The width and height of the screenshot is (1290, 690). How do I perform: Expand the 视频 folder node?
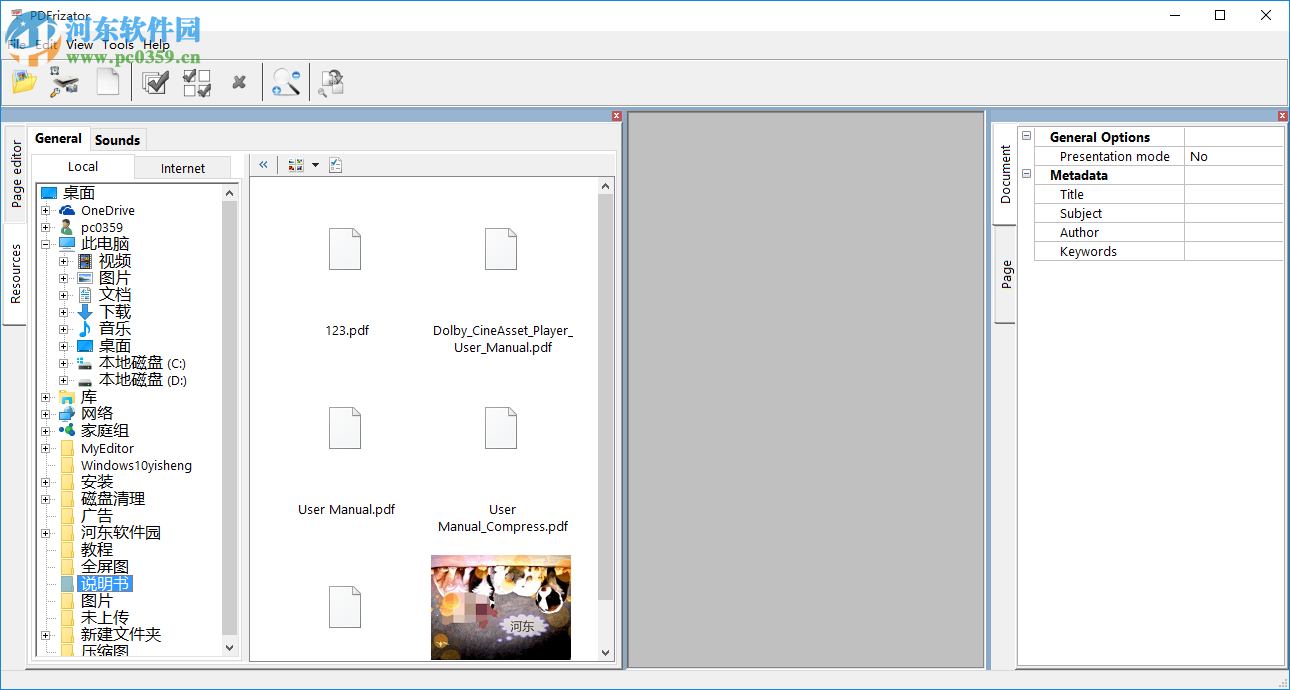(x=63, y=261)
